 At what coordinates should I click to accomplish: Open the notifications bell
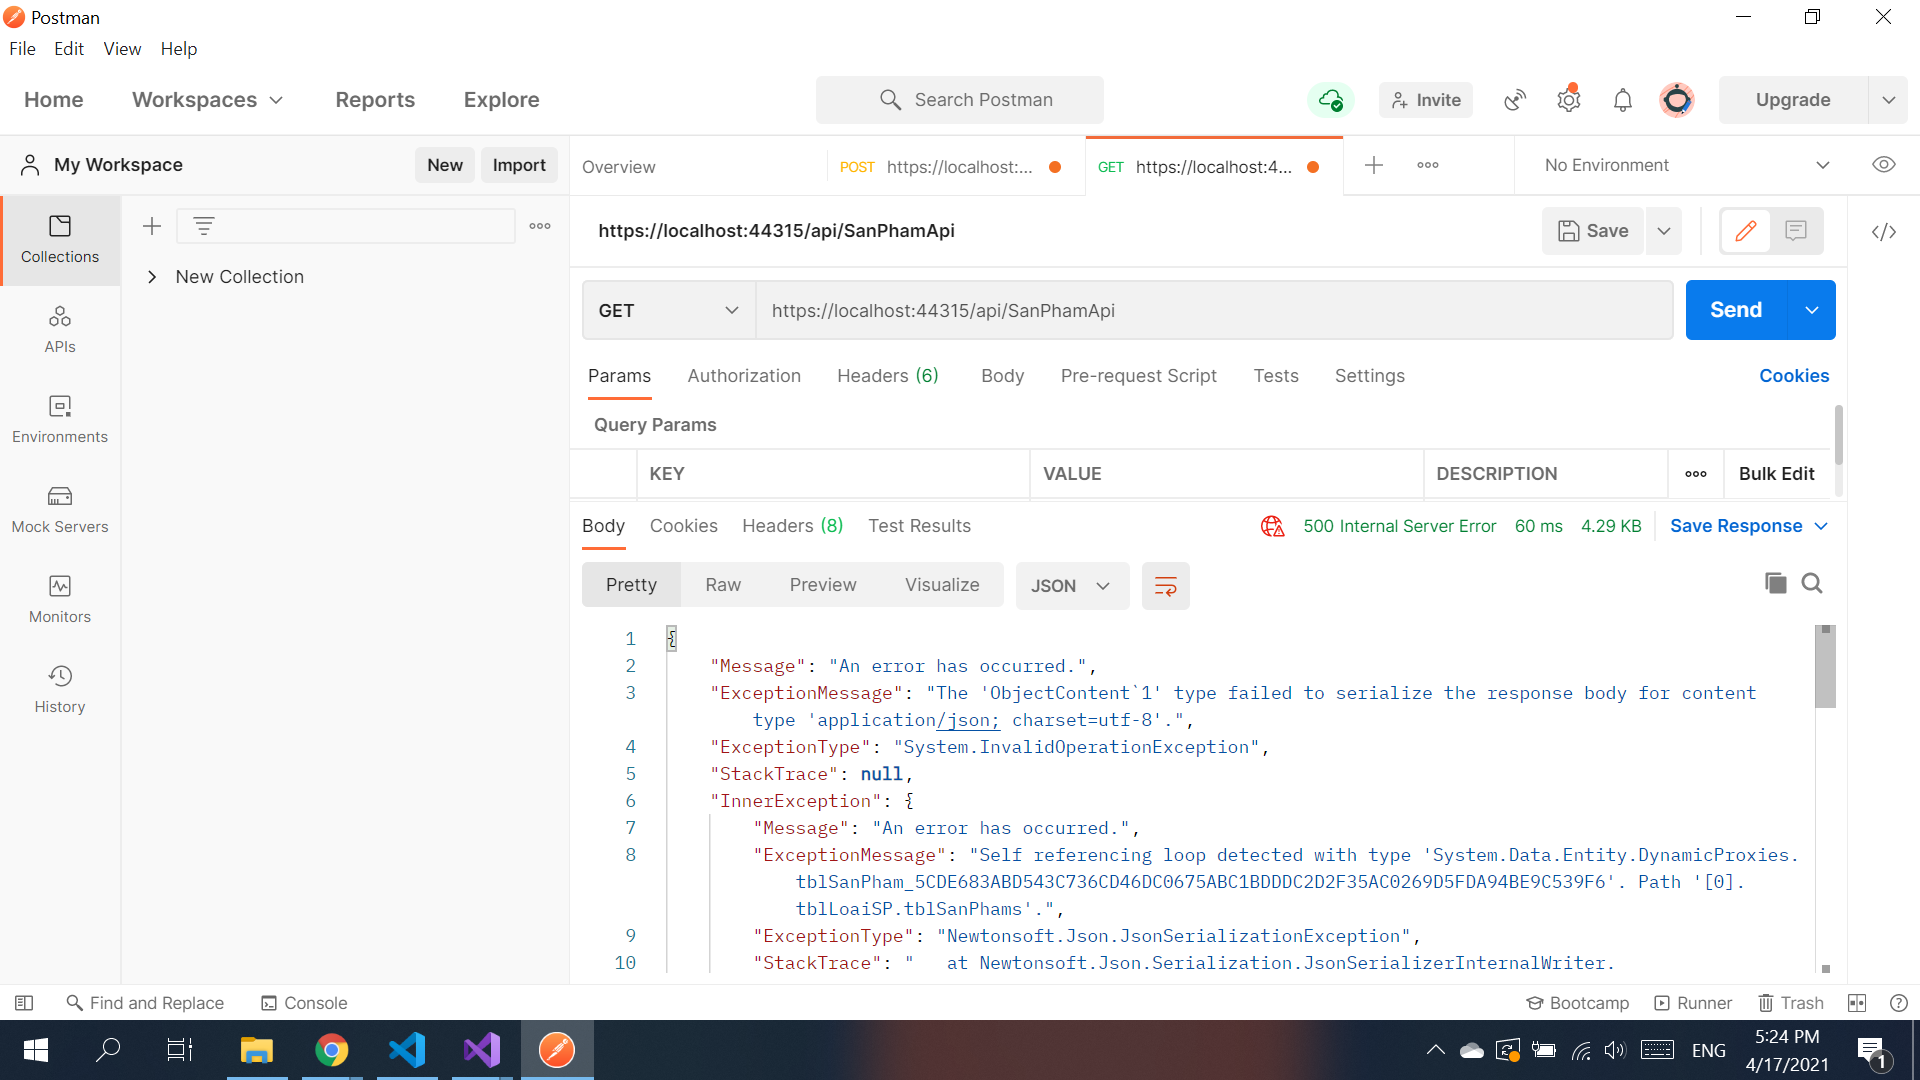point(1623,100)
